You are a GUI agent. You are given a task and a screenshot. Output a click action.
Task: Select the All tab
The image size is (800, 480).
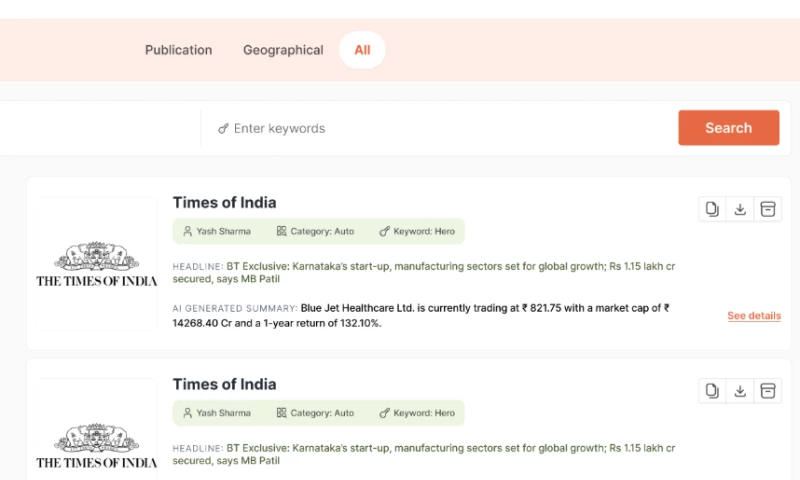[x=362, y=50]
